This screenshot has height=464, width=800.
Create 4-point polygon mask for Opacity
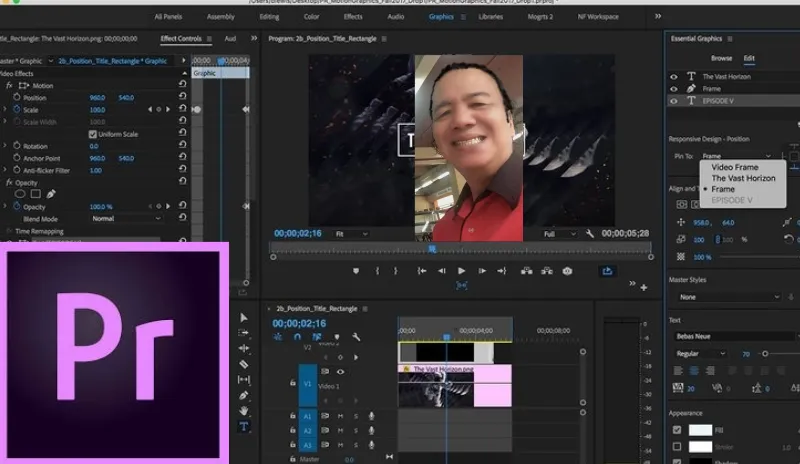(x=36, y=194)
